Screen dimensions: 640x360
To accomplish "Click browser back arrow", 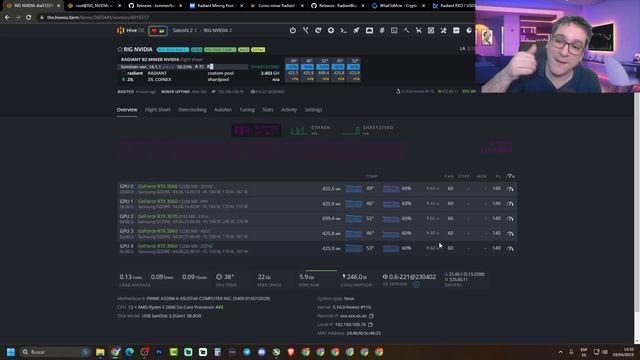I will tap(7, 18).
